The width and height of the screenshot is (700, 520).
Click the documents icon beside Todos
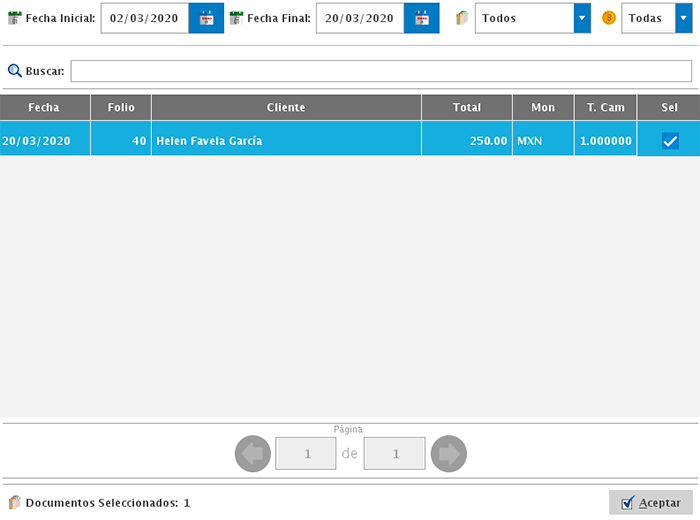click(x=462, y=18)
